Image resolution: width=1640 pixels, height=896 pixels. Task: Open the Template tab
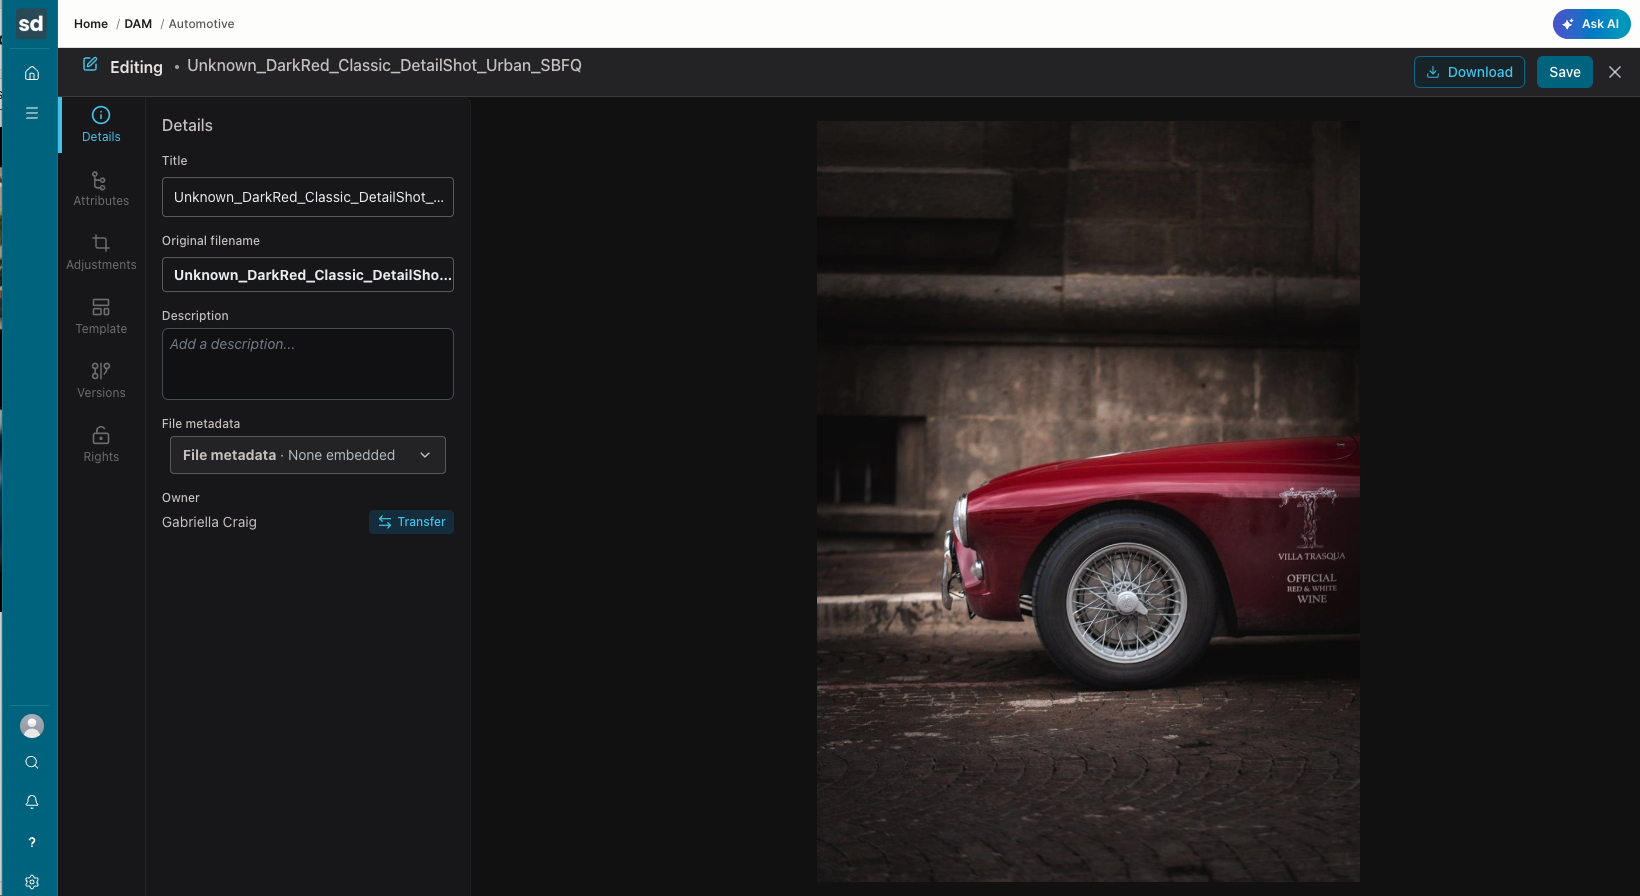(x=101, y=317)
